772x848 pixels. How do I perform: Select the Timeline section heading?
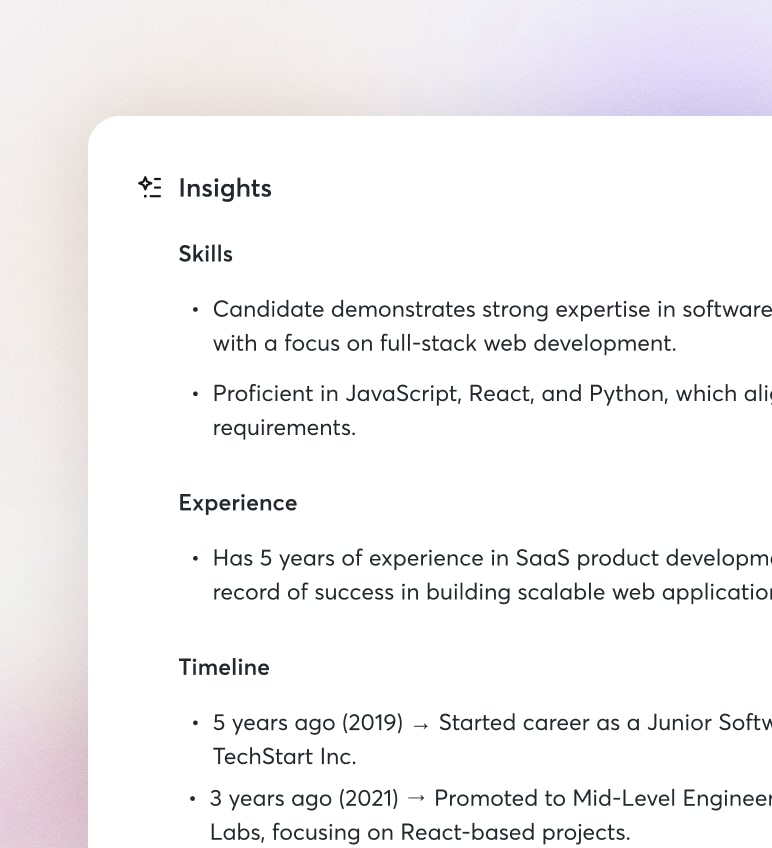point(224,667)
